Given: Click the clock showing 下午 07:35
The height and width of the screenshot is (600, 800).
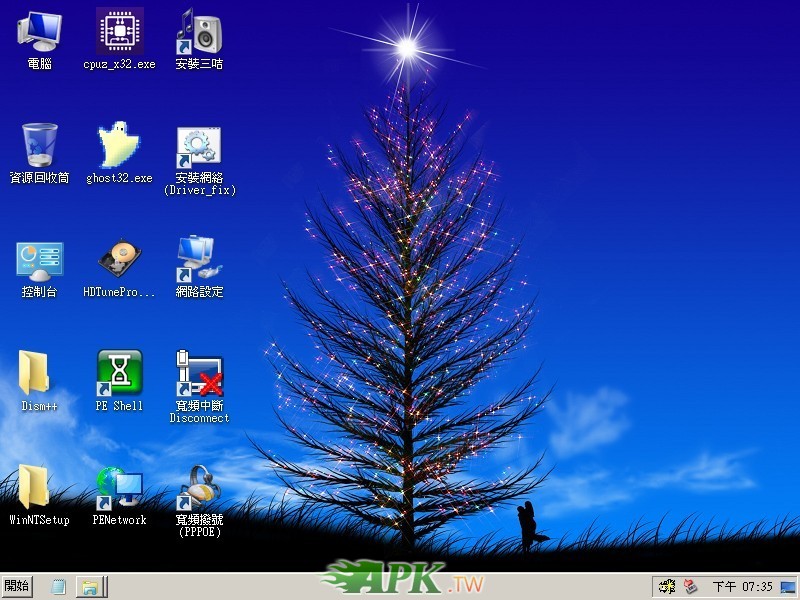Looking at the screenshot, I should [742, 587].
